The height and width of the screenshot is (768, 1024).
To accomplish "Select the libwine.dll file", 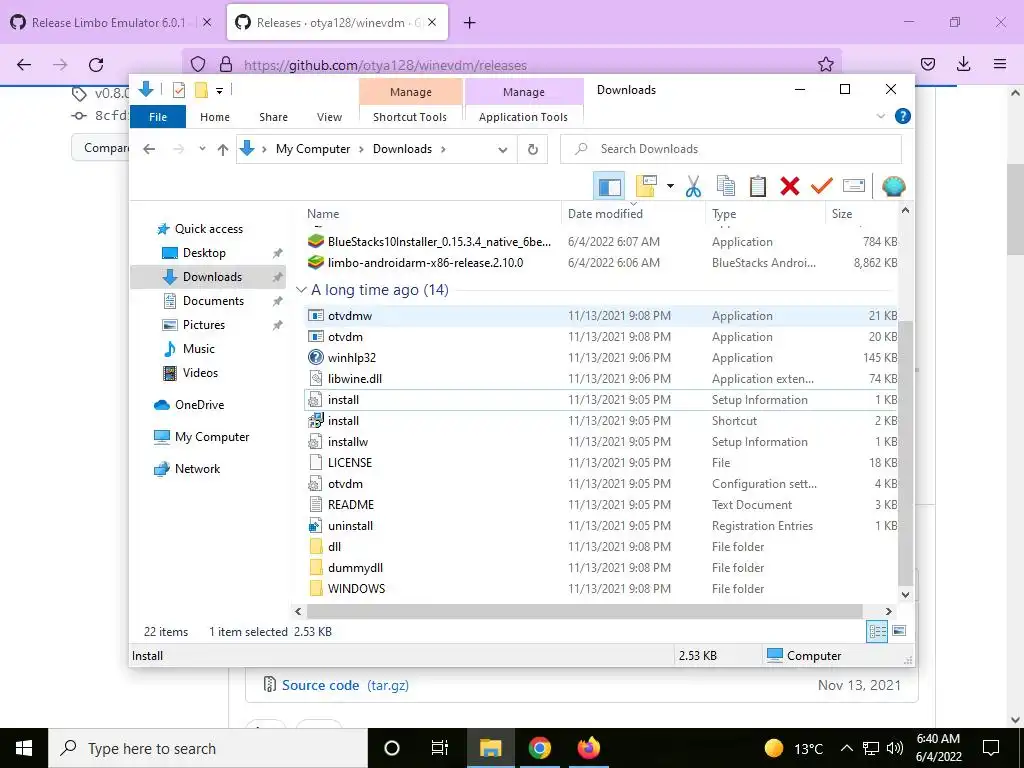I will pyautogui.click(x=601, y=379).
